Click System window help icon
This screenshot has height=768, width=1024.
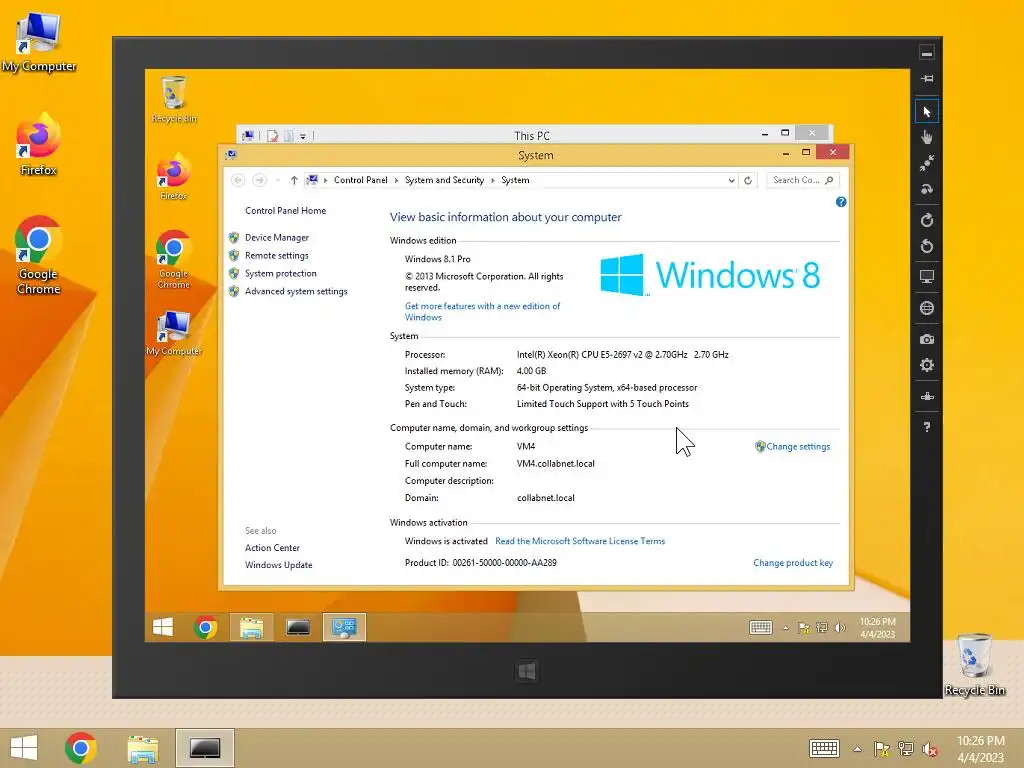pyautogui.click(x=841, y=202)
